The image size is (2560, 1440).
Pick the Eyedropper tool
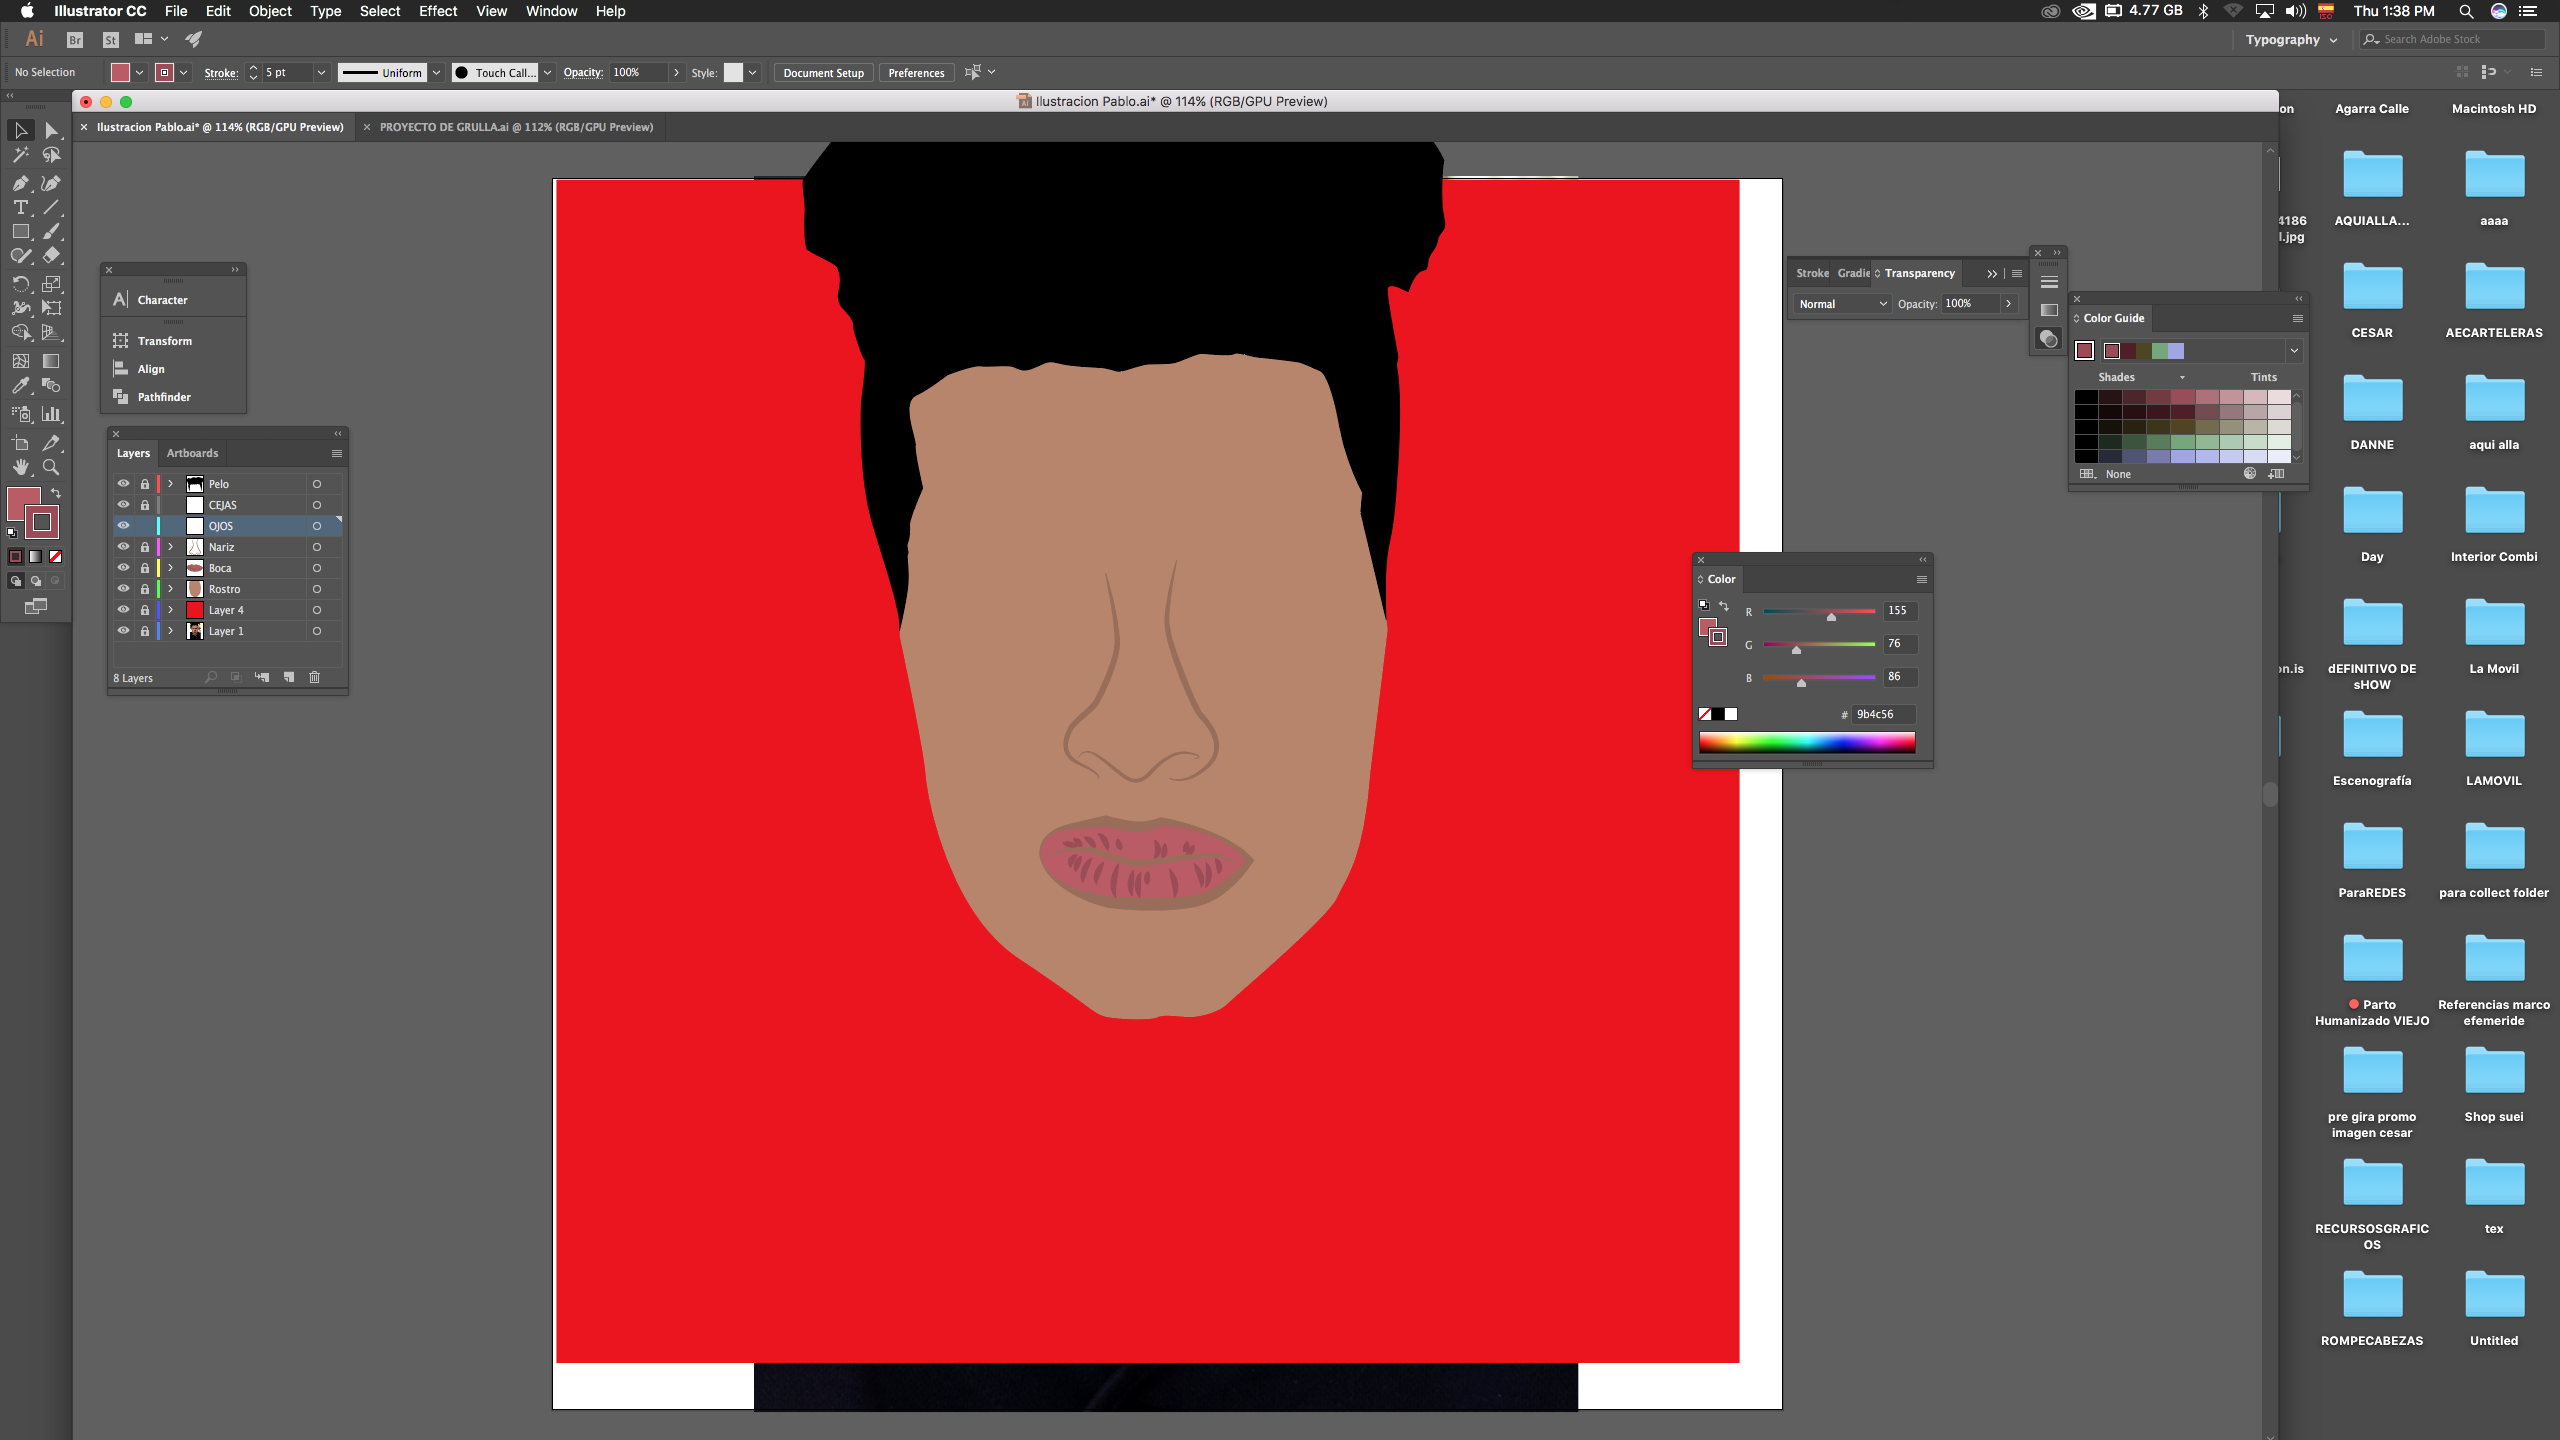click(20, 386)
